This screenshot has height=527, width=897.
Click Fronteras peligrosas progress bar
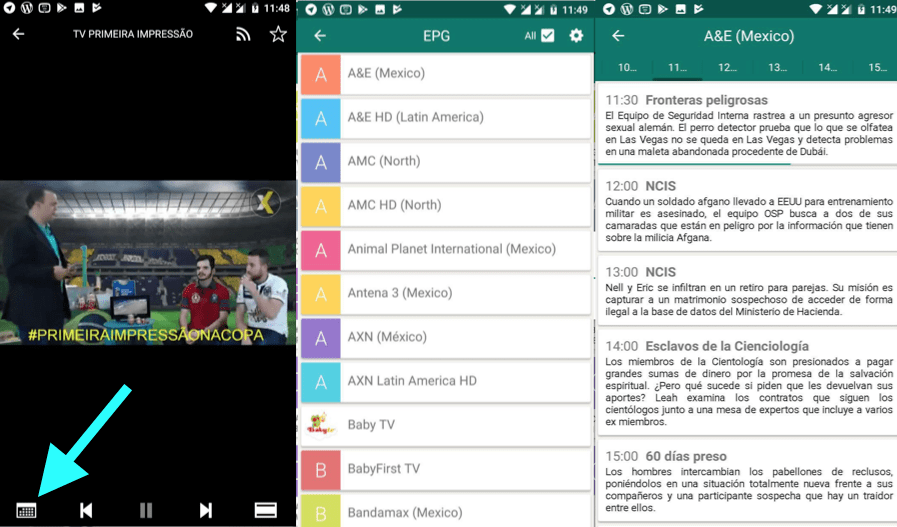[748, 164]
